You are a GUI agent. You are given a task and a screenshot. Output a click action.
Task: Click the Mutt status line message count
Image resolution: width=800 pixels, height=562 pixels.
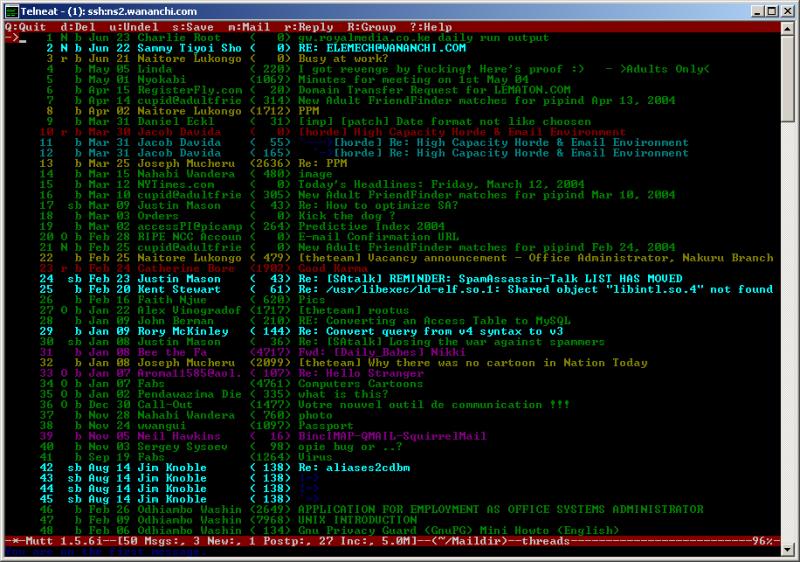(153, 541)
